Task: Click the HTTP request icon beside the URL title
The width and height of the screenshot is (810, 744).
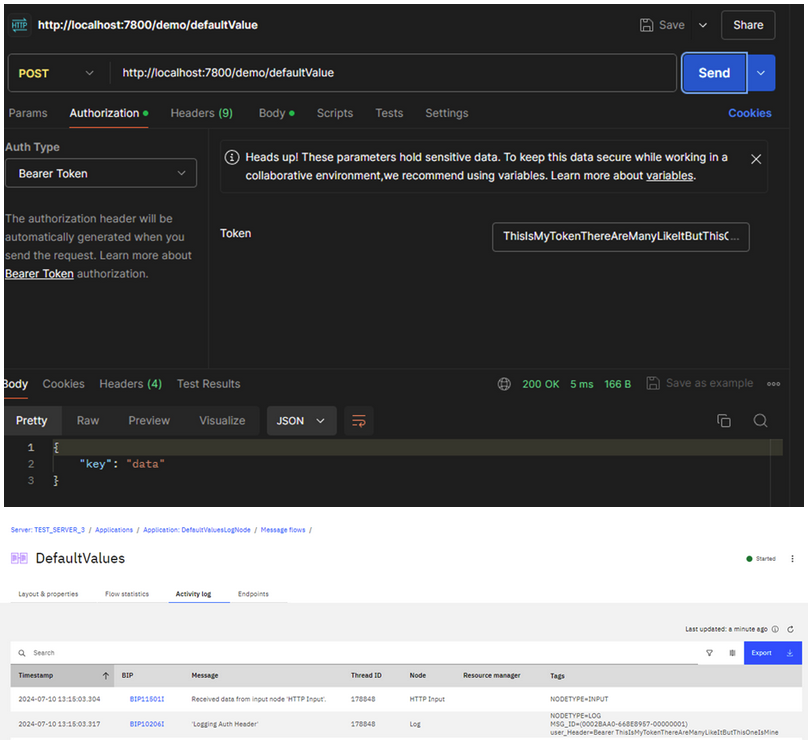Action: tap(20, 25)
